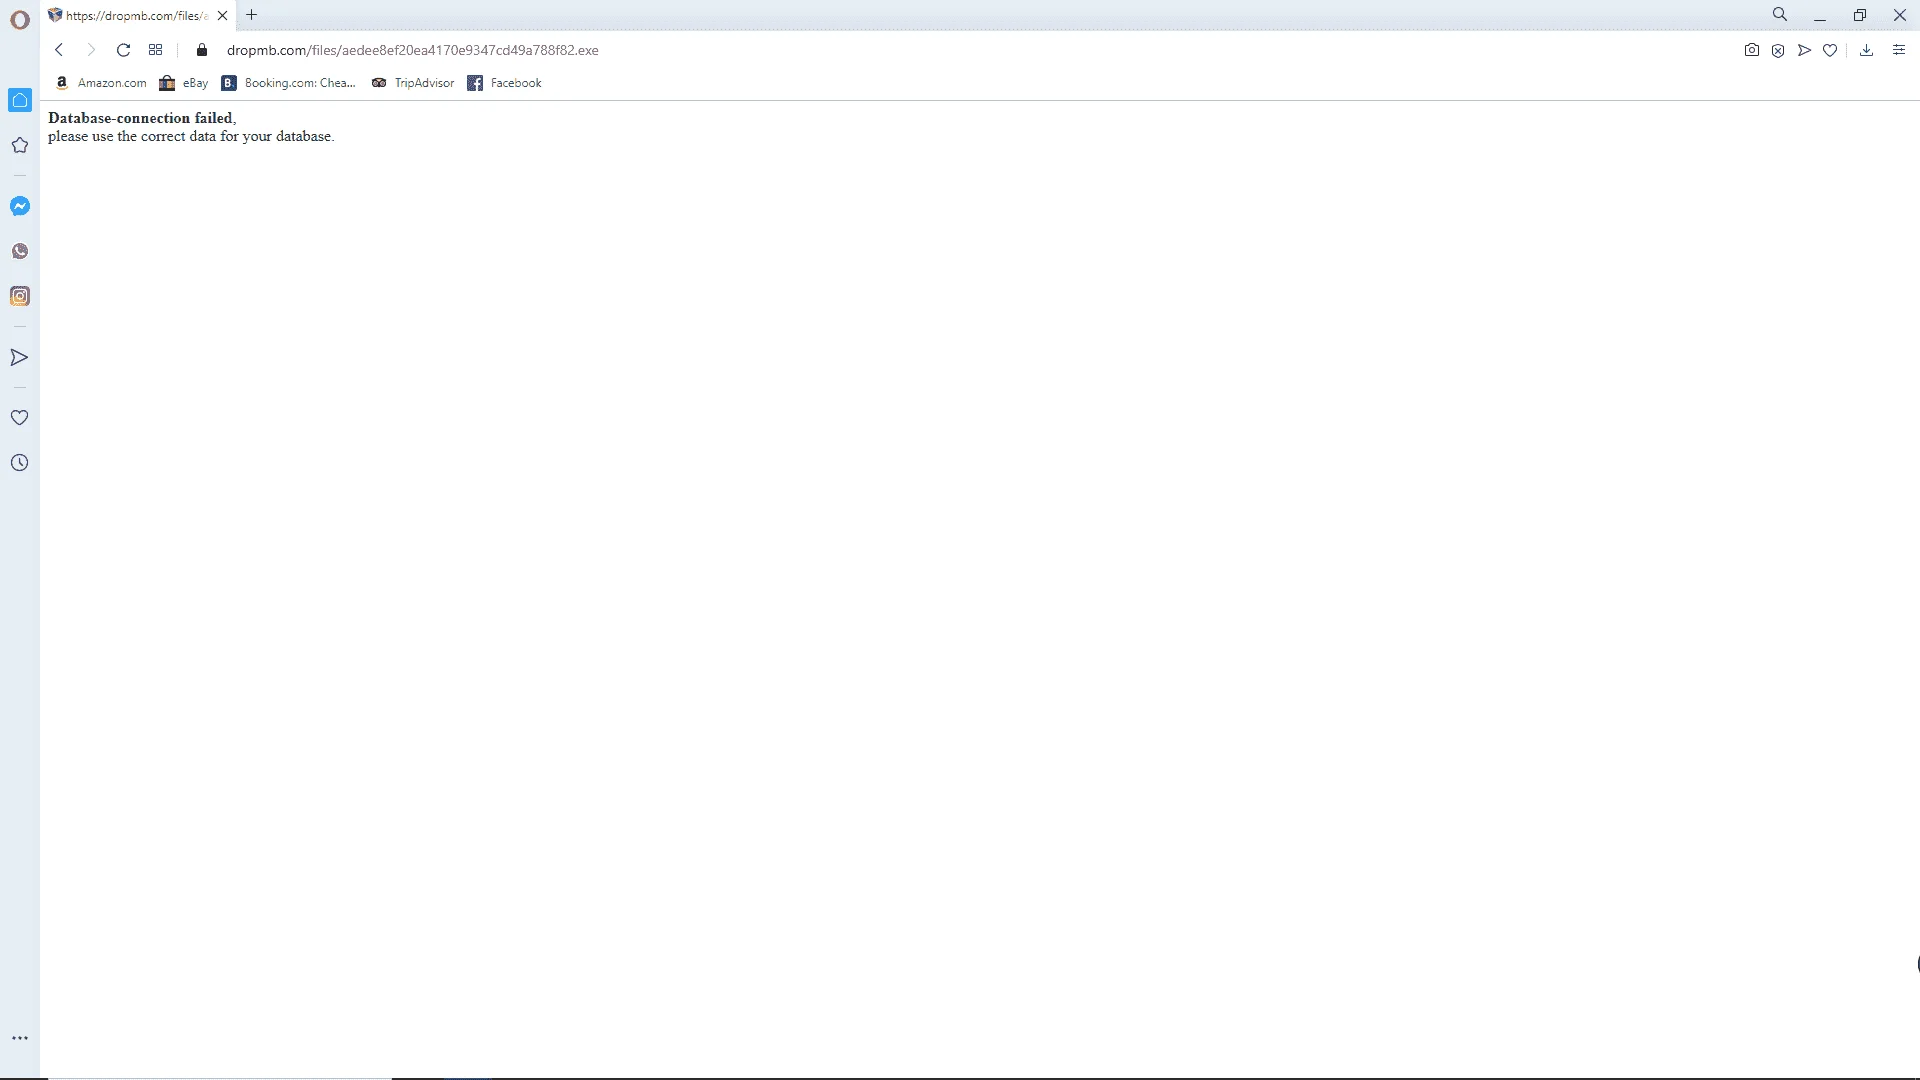
Task: Open Speed Dial start page grid
Action: 155,50
